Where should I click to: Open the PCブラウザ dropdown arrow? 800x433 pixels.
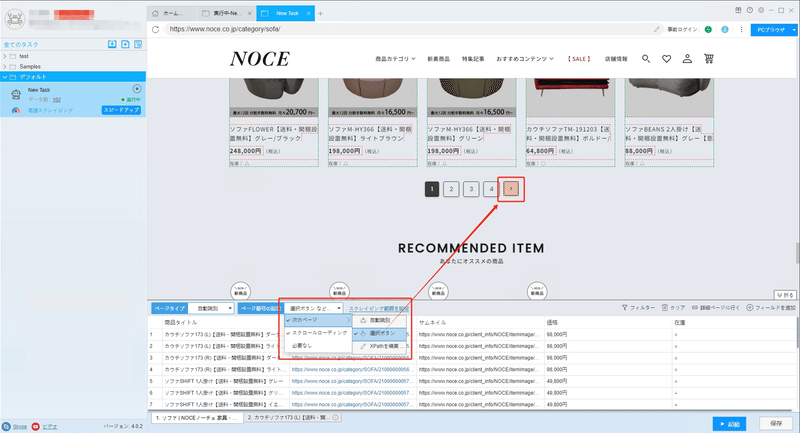pos(794,30)
